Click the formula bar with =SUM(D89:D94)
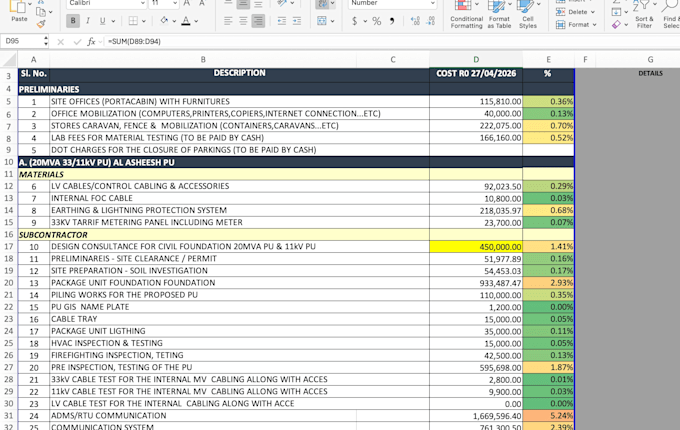Screen dimensions: 680x430 [x=390, y=42]
